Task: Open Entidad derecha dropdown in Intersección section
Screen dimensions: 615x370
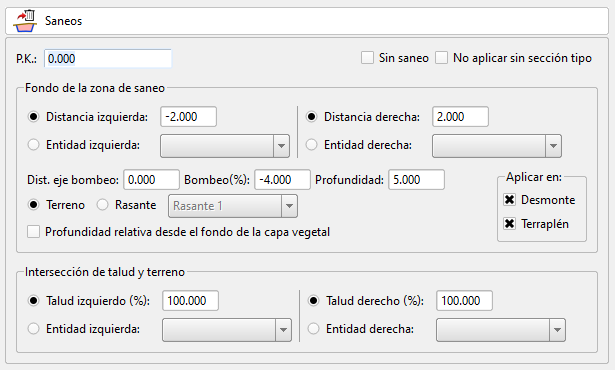Action: [x=500, y=330]
